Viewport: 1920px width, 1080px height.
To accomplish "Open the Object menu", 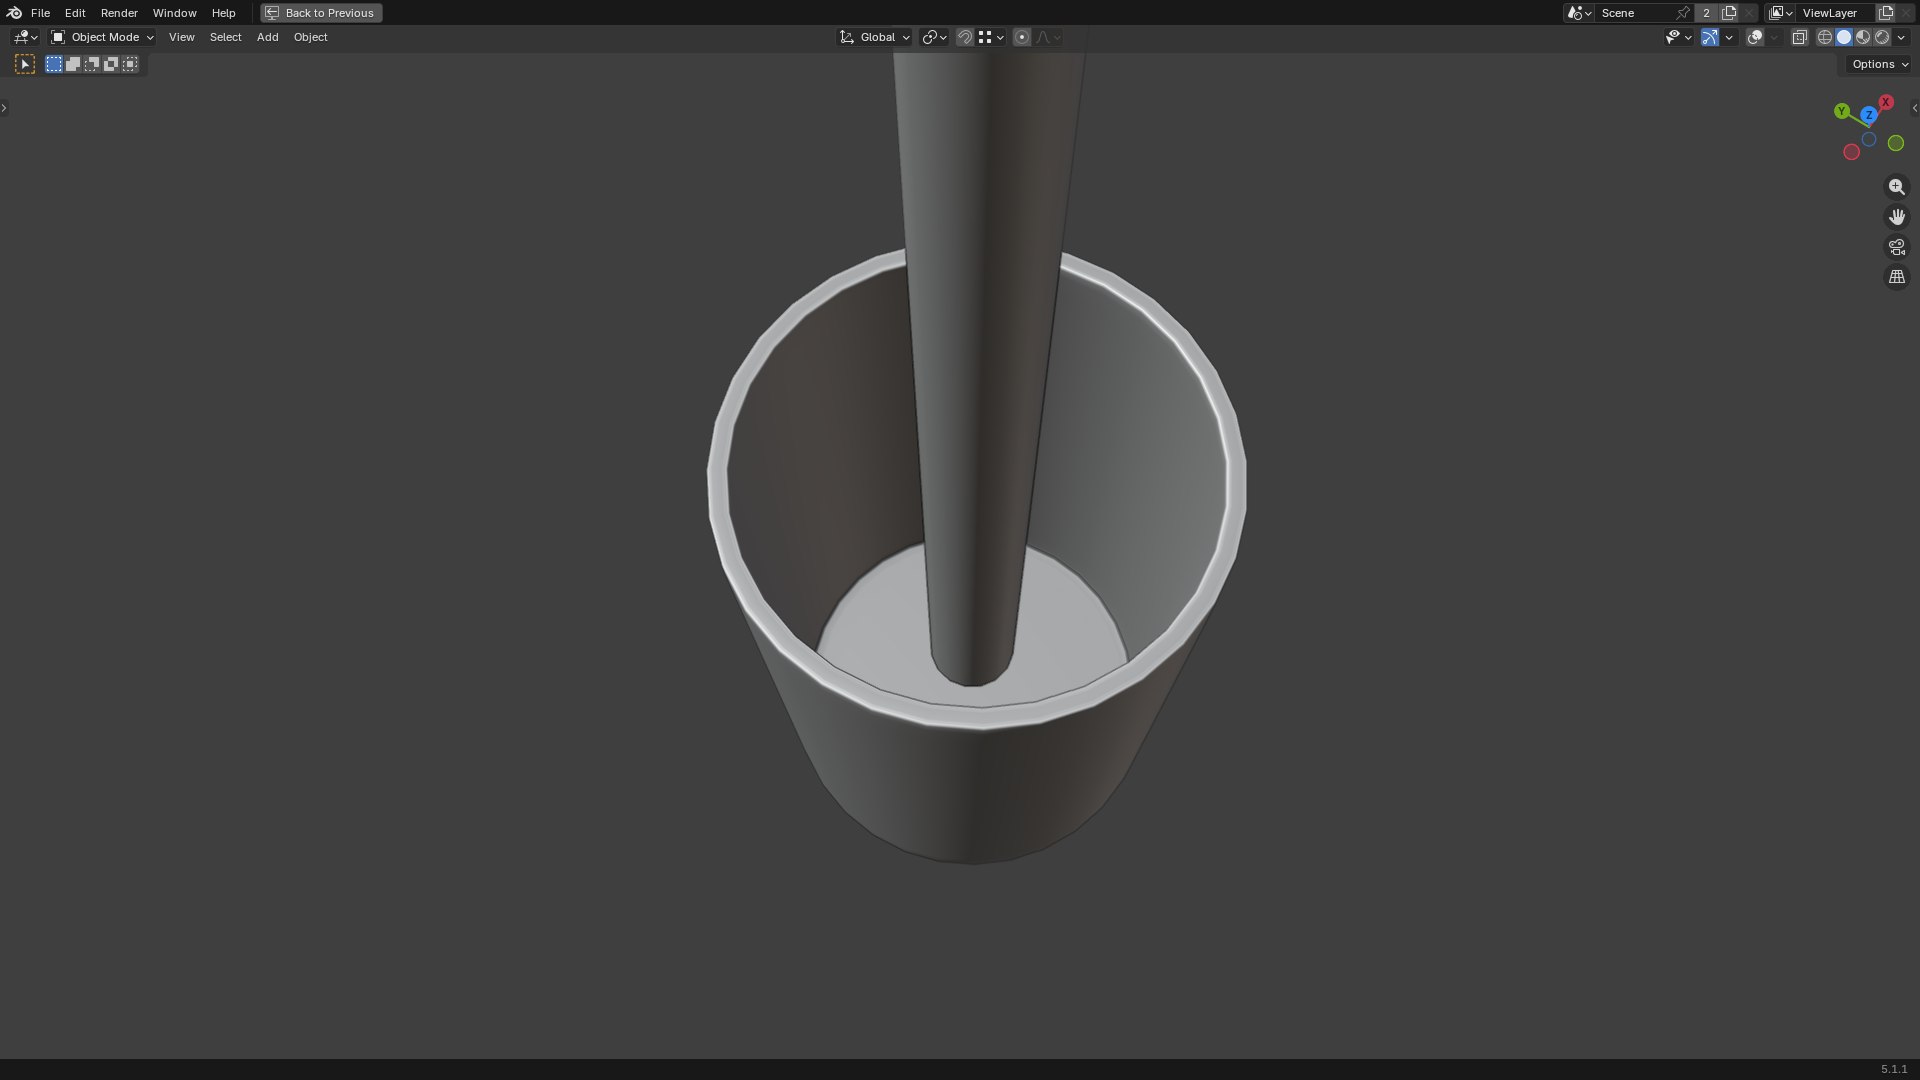I will 310,37.
